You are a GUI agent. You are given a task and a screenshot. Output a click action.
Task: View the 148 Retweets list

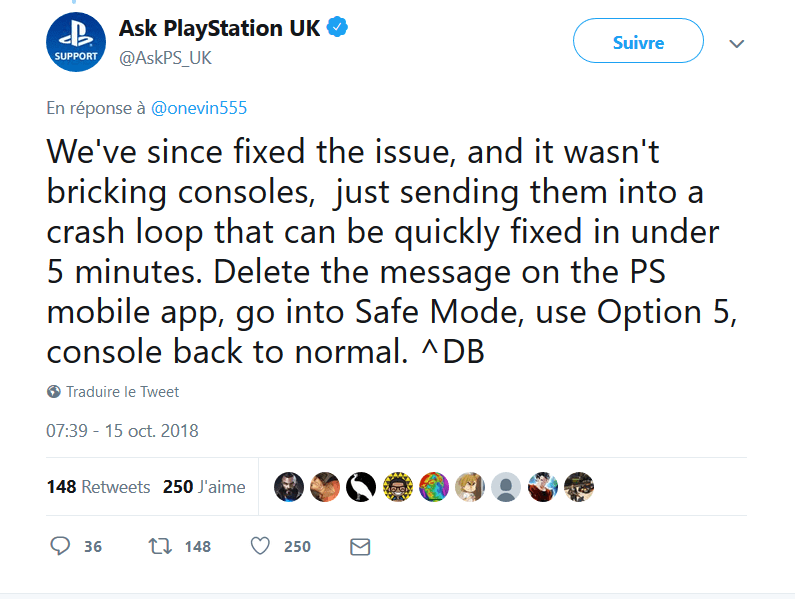pyautogui.click(x=98, y=487)
